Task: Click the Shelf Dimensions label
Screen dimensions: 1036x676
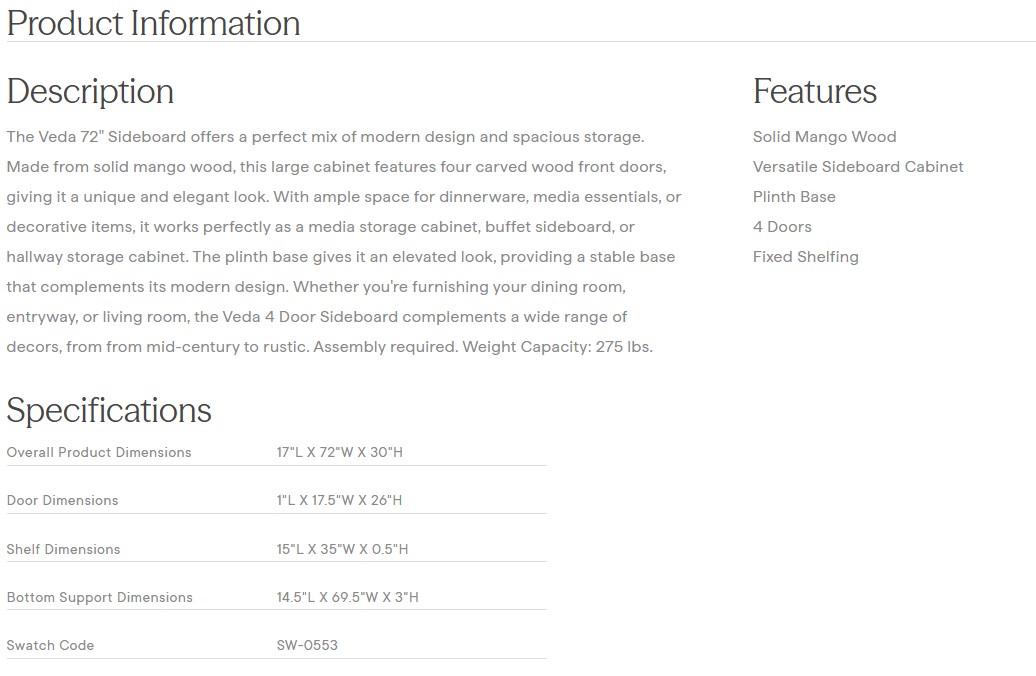Action: 63,549
